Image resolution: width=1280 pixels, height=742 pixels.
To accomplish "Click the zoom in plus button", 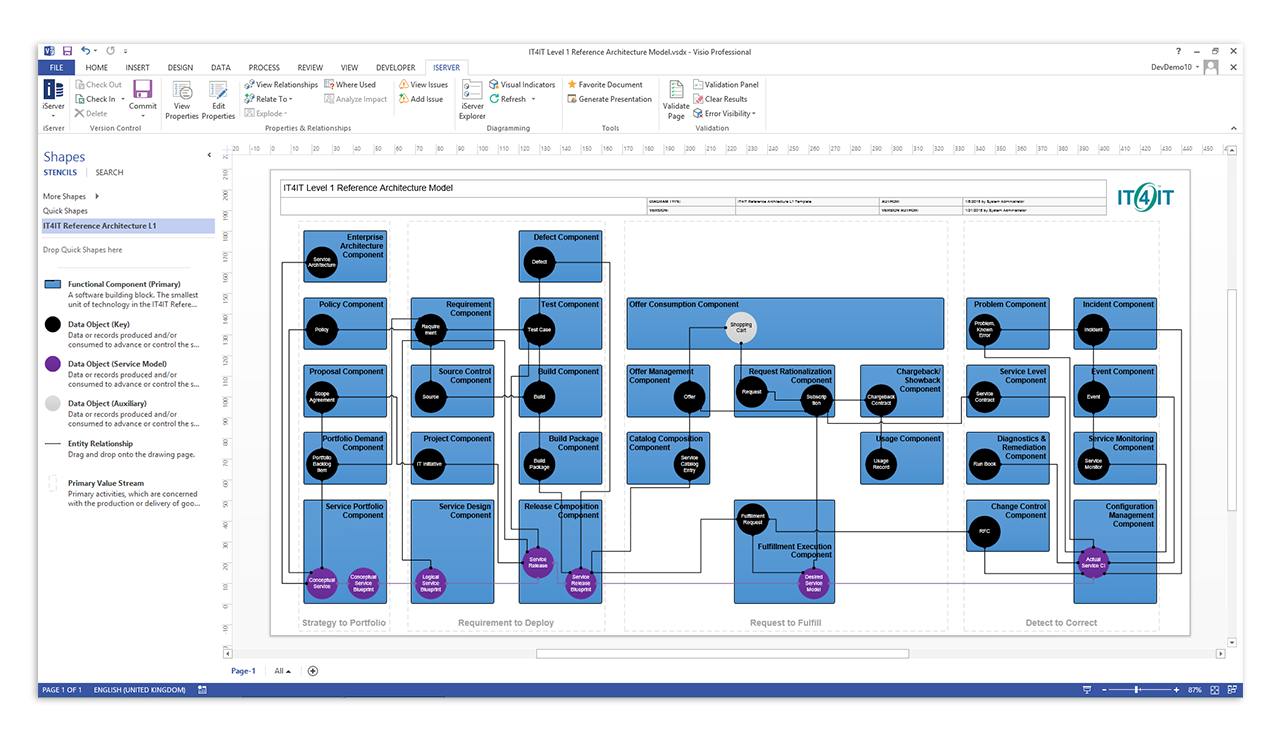I will pyautogui.click(x=1175, y=690).
